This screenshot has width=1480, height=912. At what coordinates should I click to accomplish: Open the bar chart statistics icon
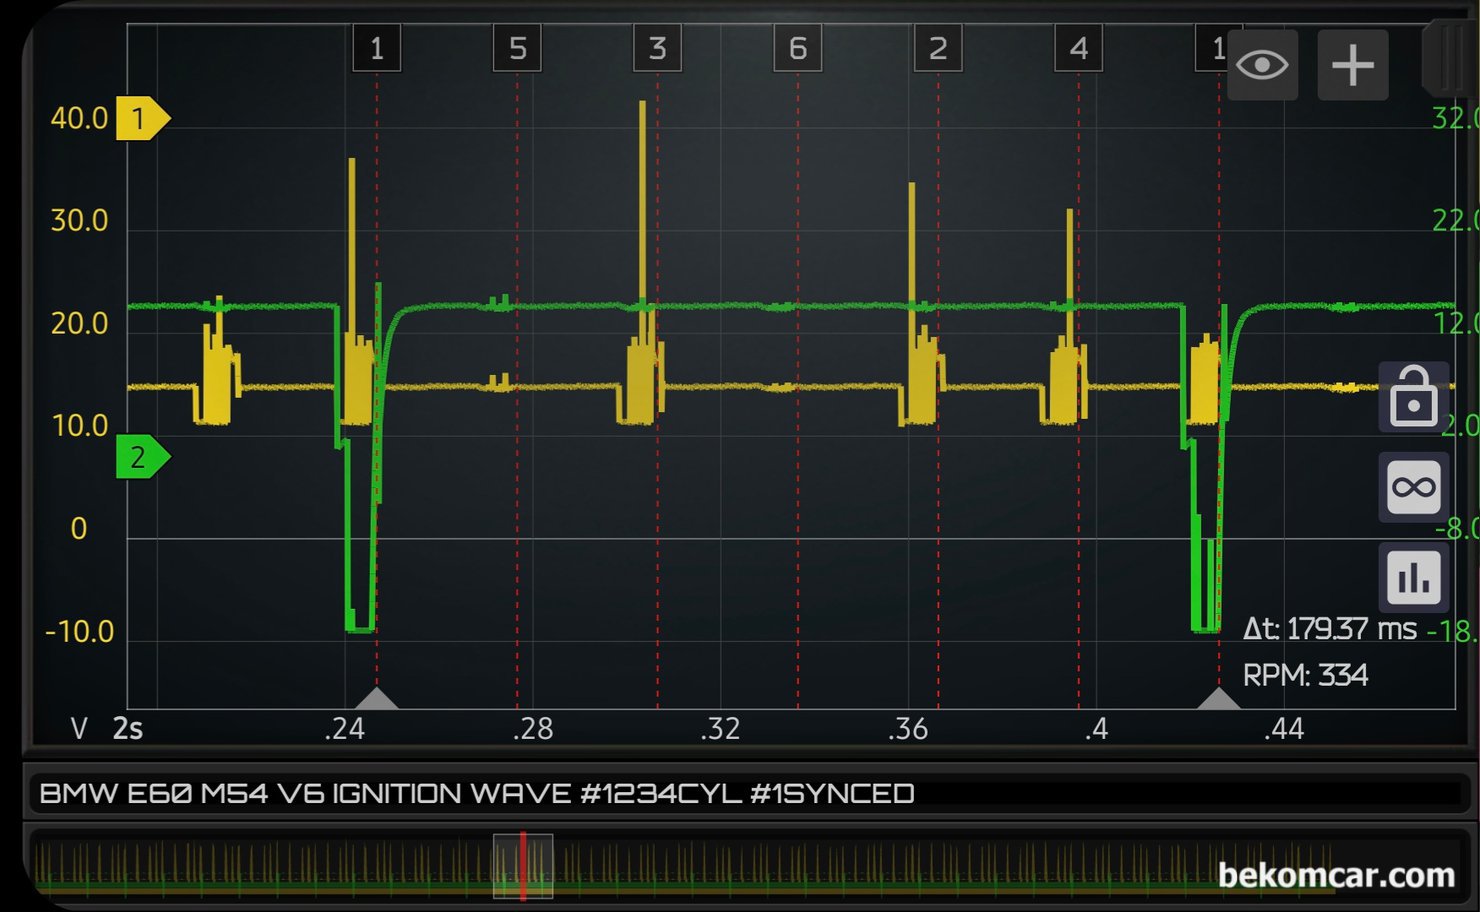1413,577
